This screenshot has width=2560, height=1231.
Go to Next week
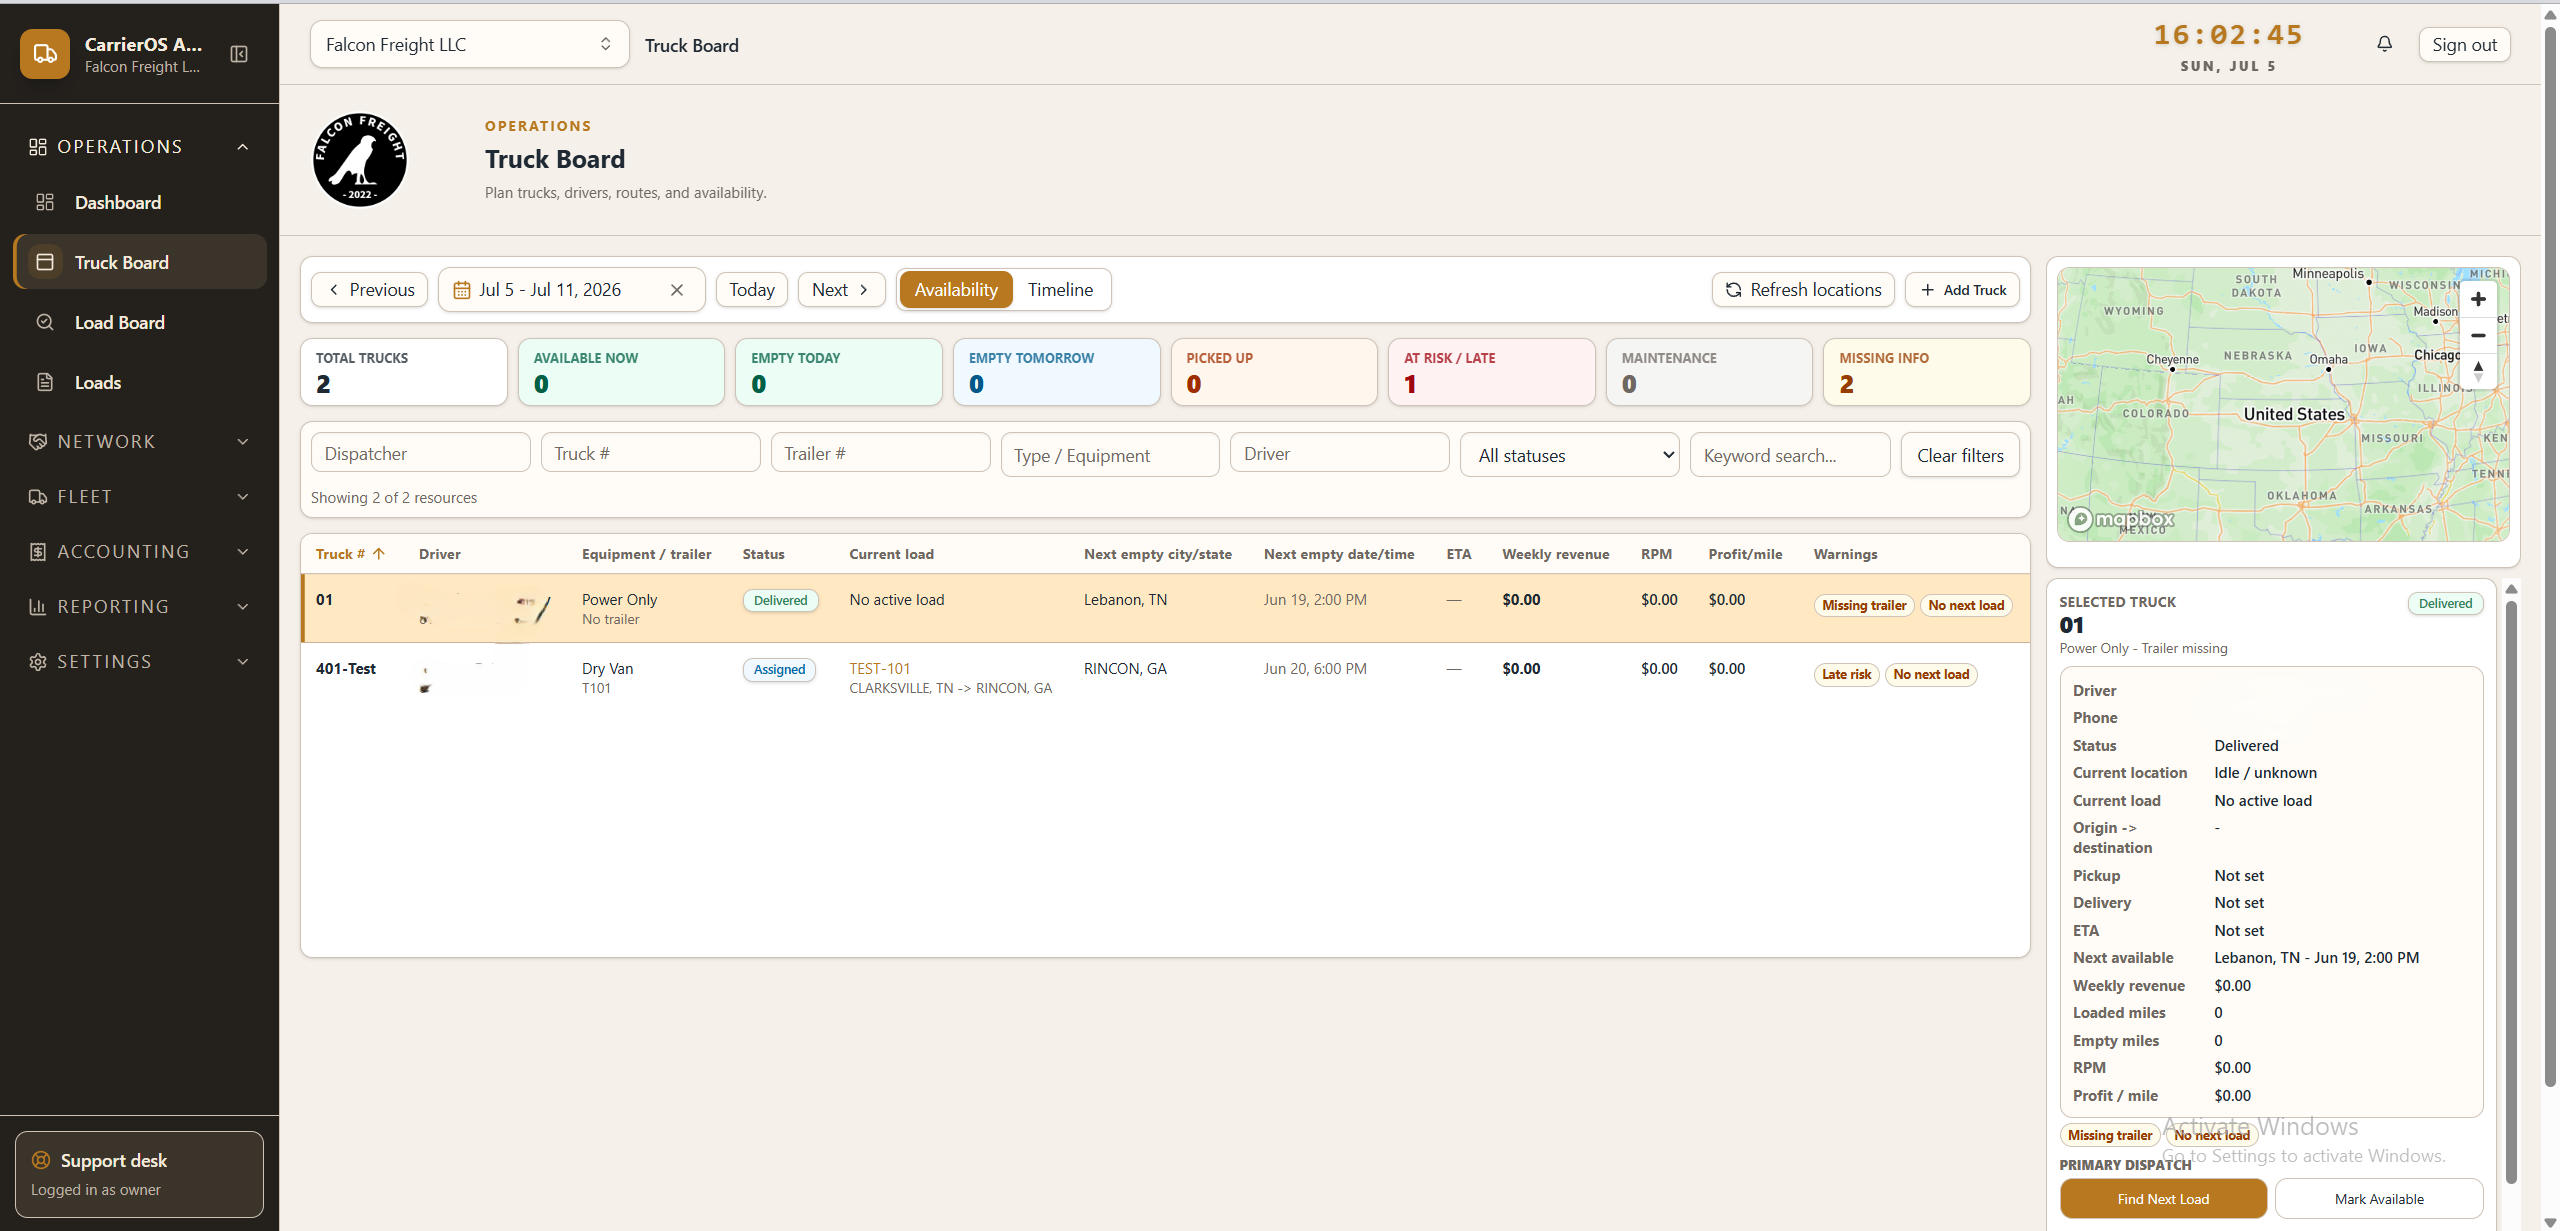[841, 290]
